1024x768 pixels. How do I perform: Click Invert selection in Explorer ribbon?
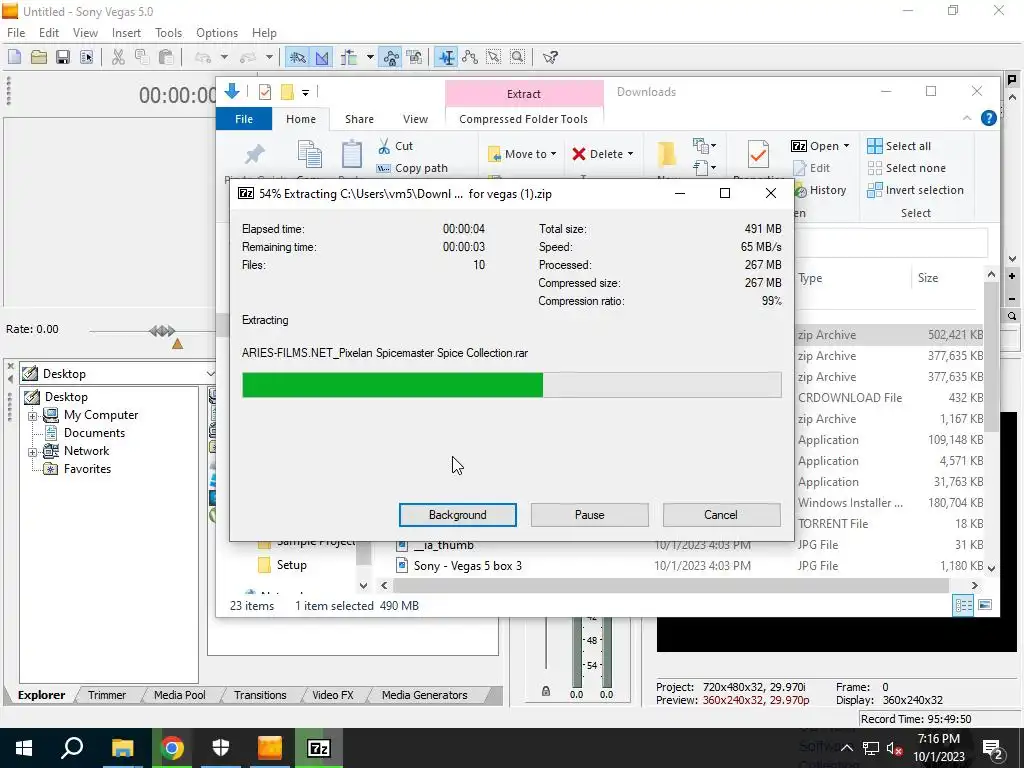click(915, 190)
